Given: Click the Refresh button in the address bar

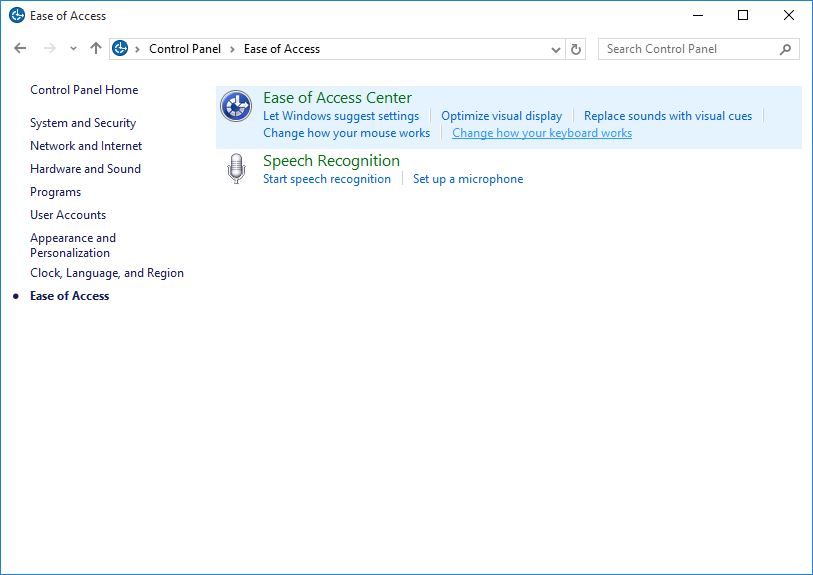Looking at the screenshot, I should coord(576,49).
